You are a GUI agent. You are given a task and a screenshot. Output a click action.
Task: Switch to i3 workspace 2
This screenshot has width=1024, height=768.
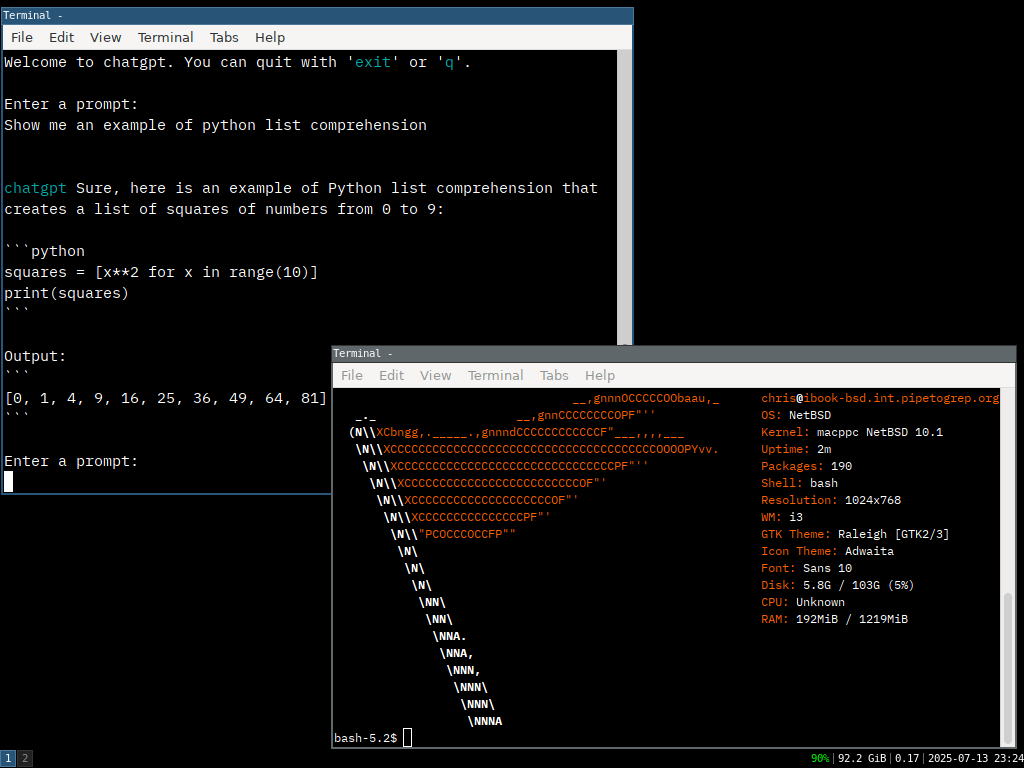coord(25,758)
